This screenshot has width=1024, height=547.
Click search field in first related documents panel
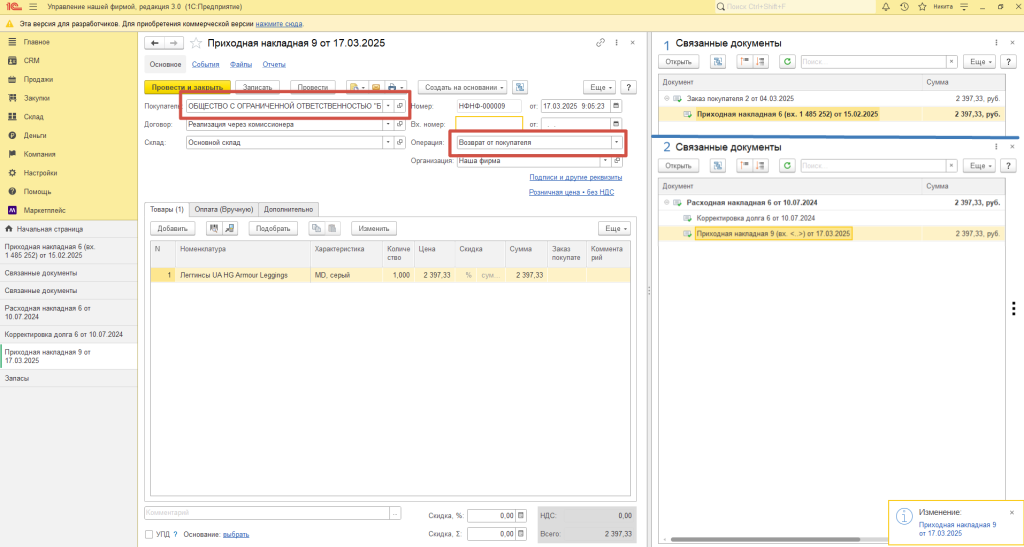pos(873,61)
